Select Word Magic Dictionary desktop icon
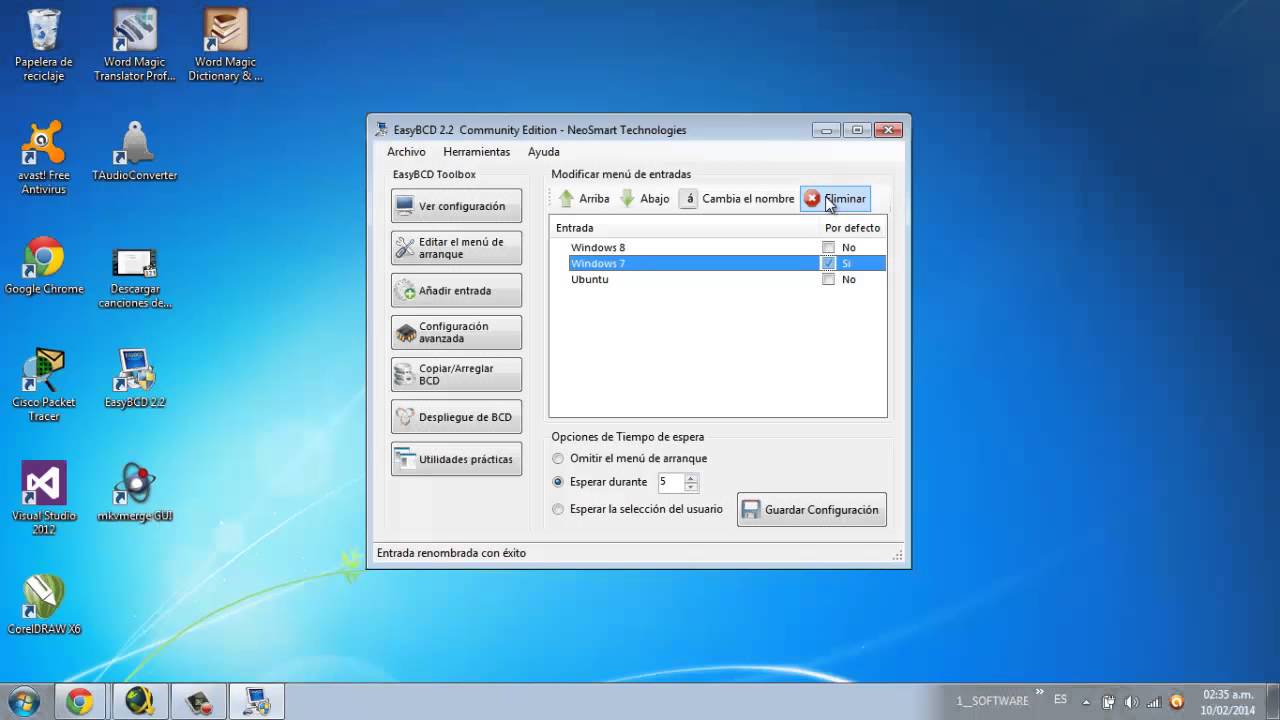The image size is (1280, 720). [x=225, y=46]
